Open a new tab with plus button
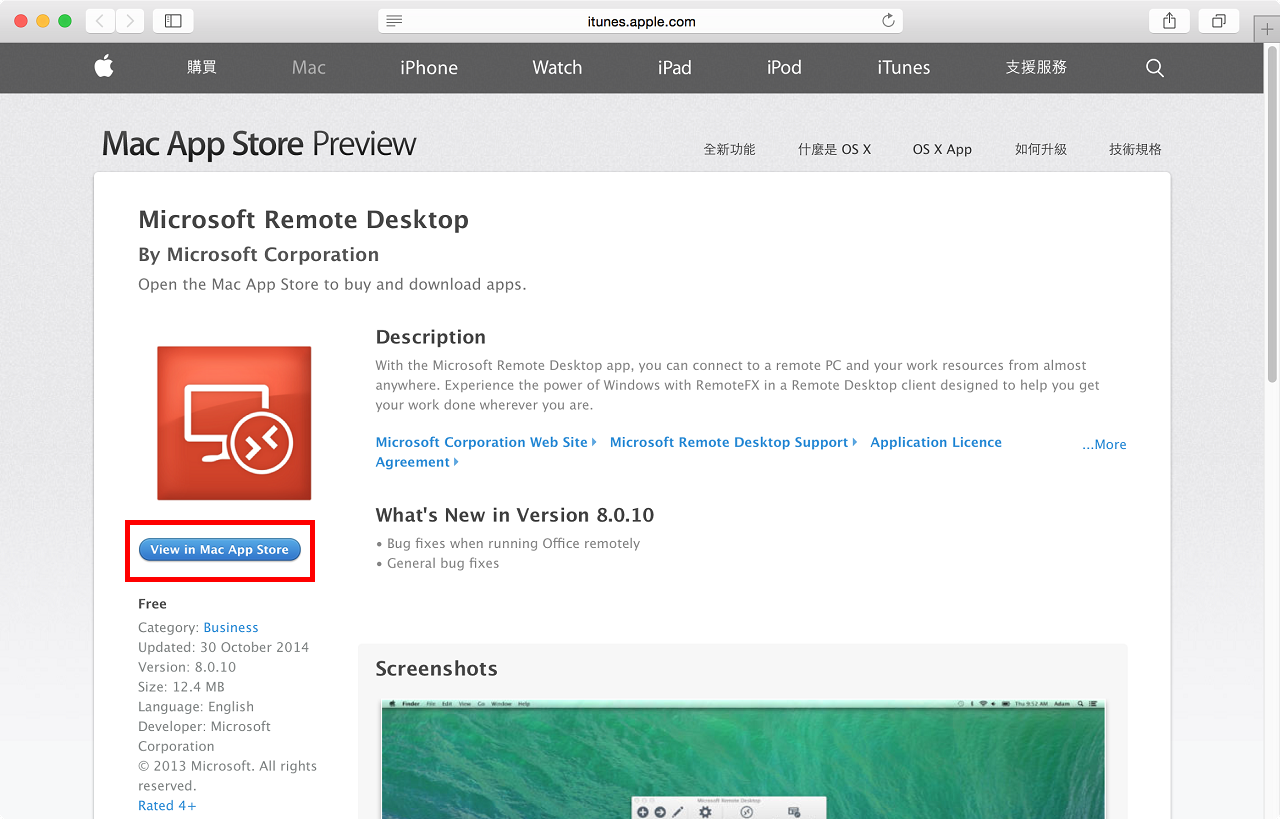 pyautogui.click(x=1267, y=28)
